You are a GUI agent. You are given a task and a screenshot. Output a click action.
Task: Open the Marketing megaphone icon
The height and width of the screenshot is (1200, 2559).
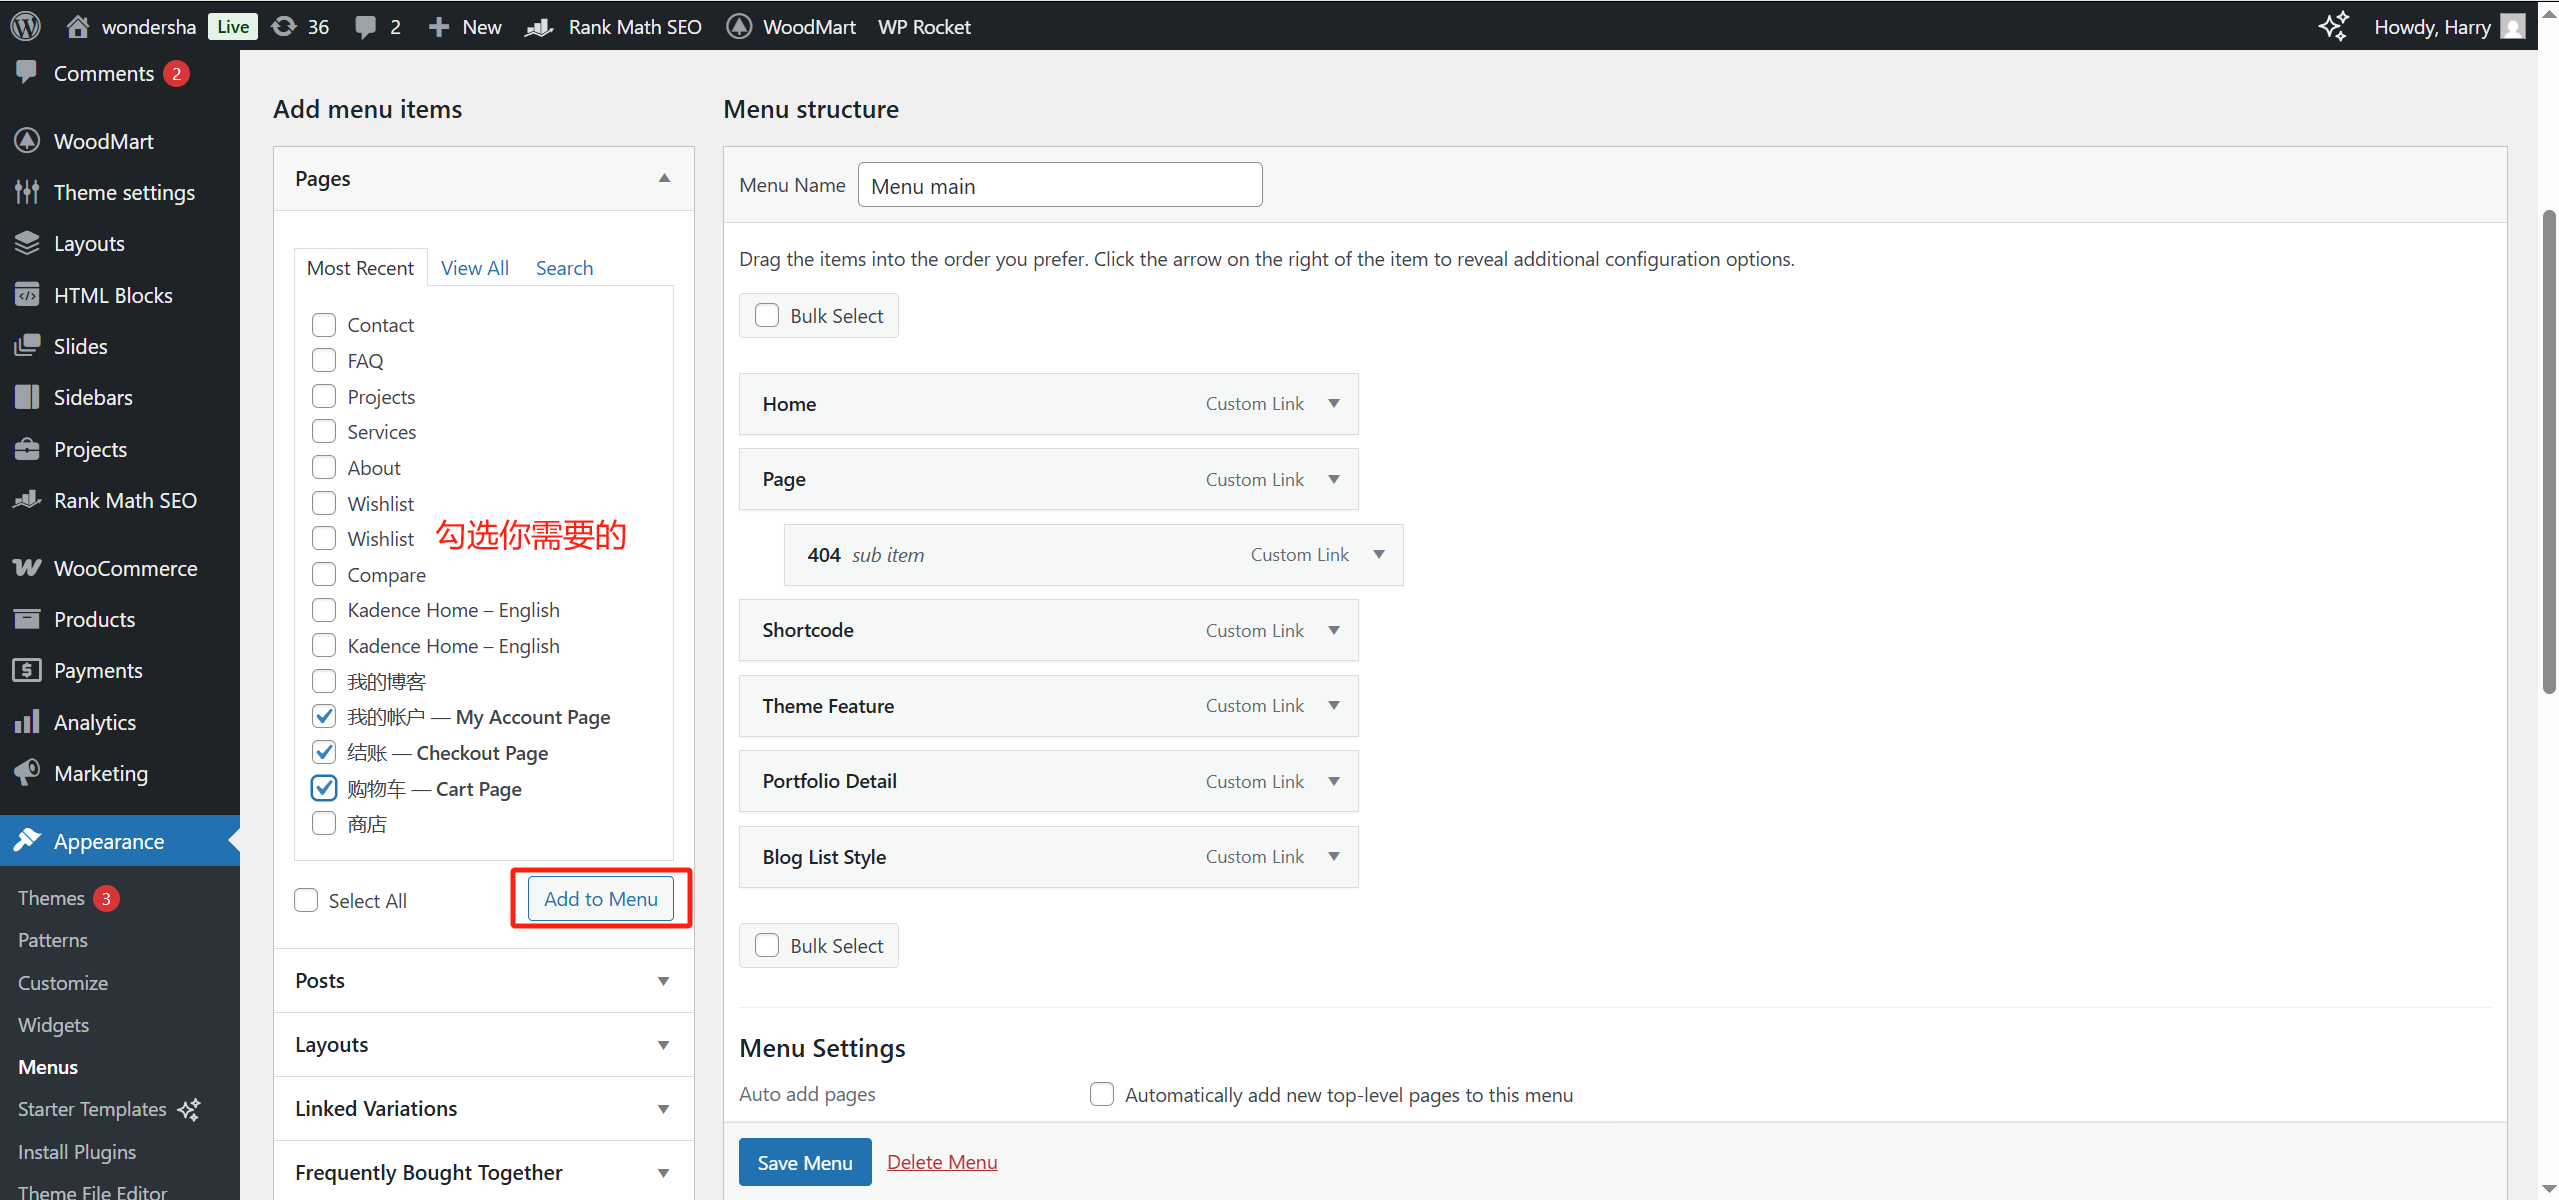[x=27, y=773]
